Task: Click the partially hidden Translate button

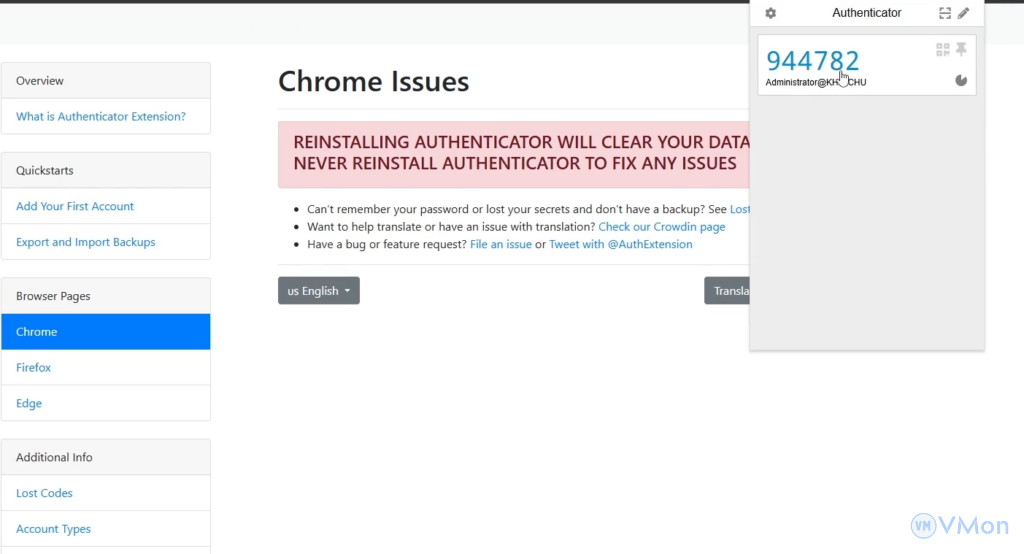Action: point(727,291)
